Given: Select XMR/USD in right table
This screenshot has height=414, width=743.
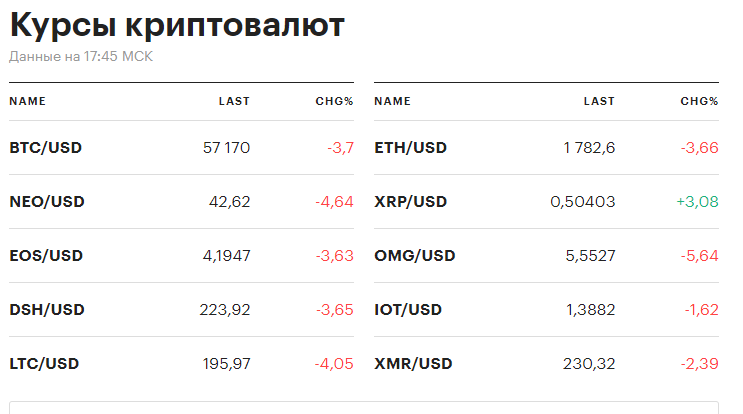Looking at the screenshot, I should point(413,364).
